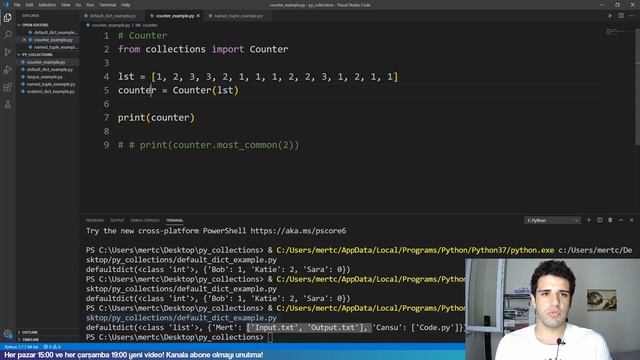Click counter_example.py in the breadcrumb
The width and height of the screenshot is (640, 360).
coord(110,25)
